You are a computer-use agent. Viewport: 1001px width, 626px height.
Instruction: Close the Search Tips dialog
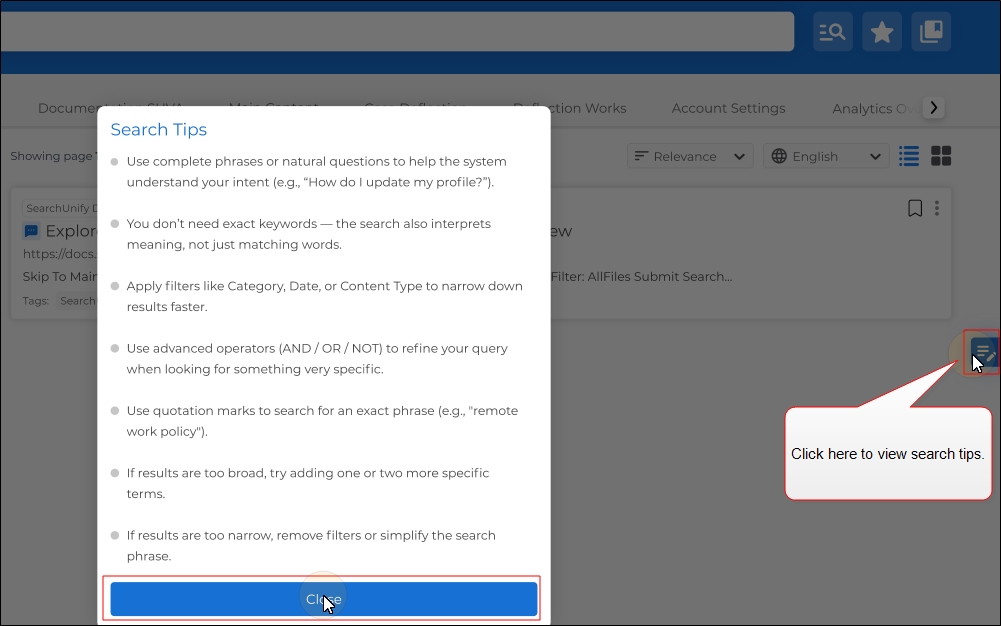pyautogui.click(x=323, y=599)
